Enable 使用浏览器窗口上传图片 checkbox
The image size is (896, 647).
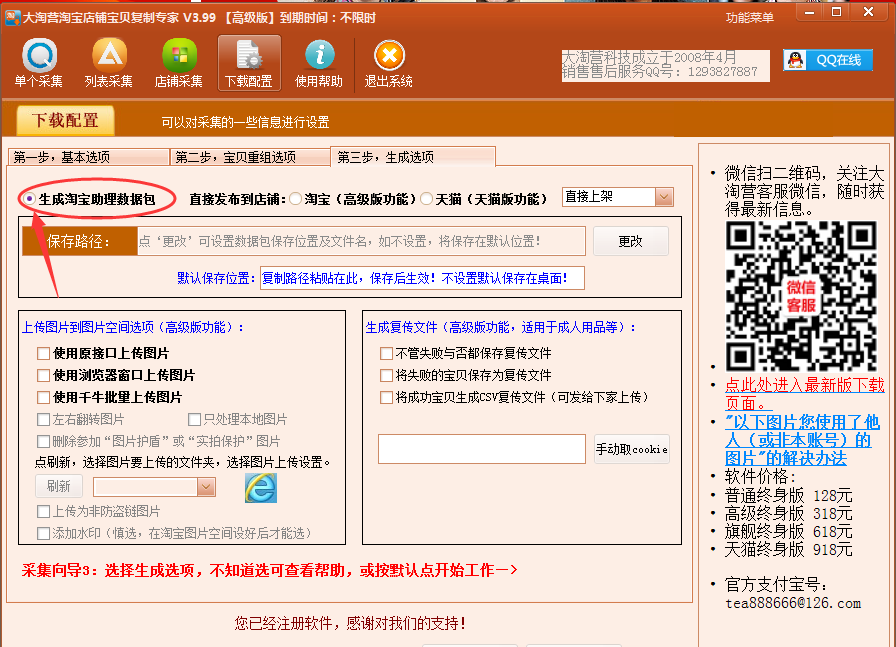[x=43, y=375]
